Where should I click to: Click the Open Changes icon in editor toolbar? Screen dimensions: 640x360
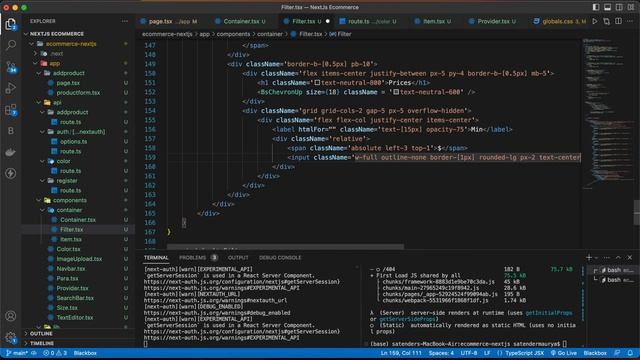(607, 21)
